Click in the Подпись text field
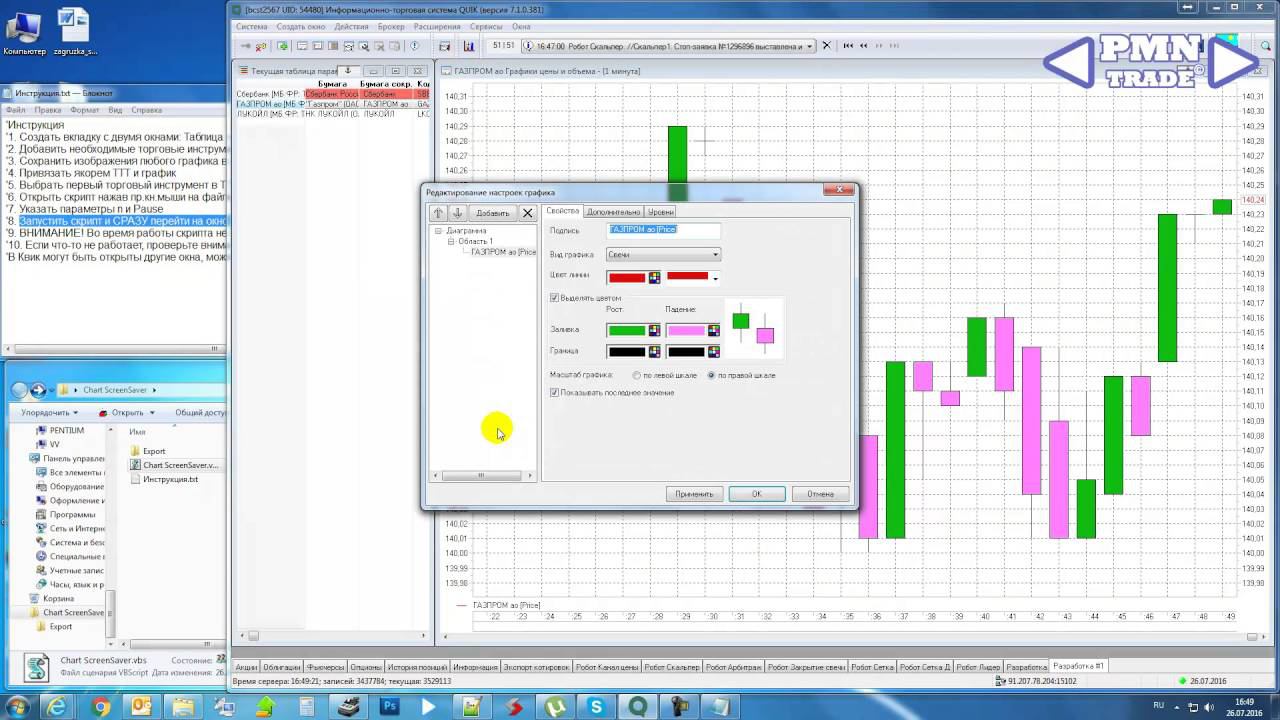1280x720 pixels. click(x=663, y=230)
